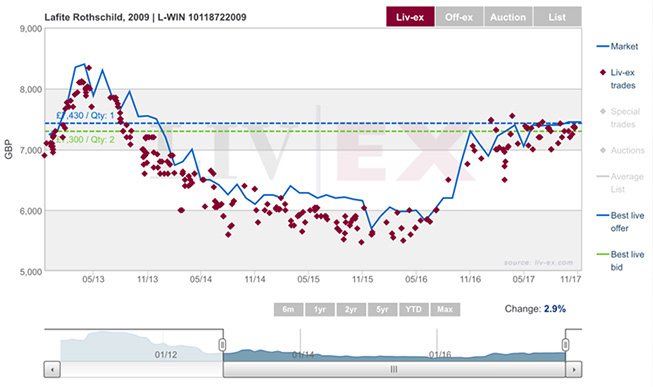Grab the left range handle of navigator

click(222, 345)
